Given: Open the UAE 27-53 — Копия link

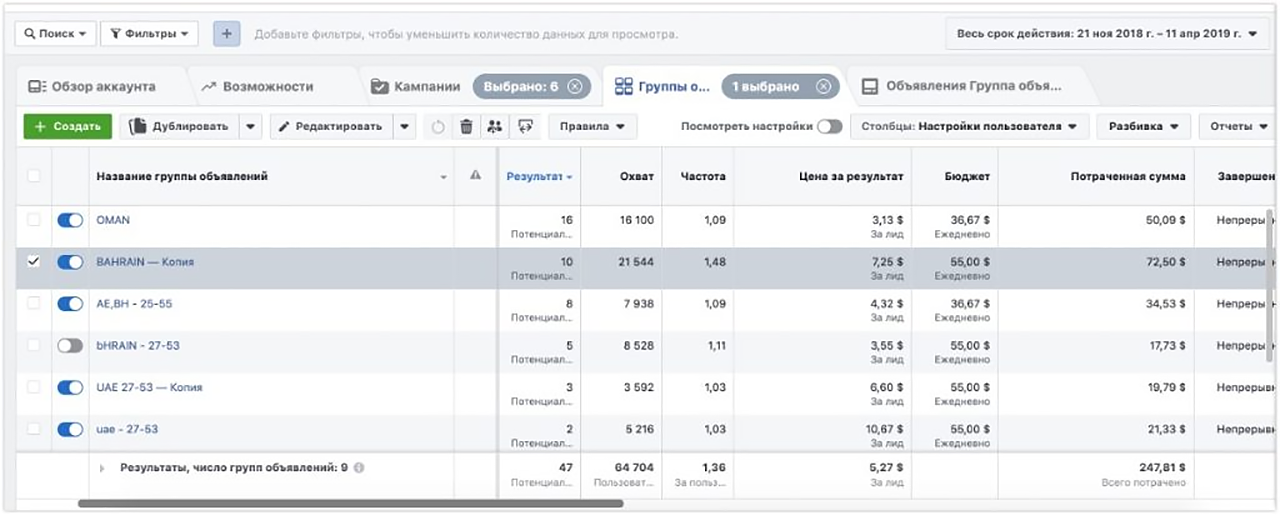Looking at the screenshot, I should click(x=149, y=388).
